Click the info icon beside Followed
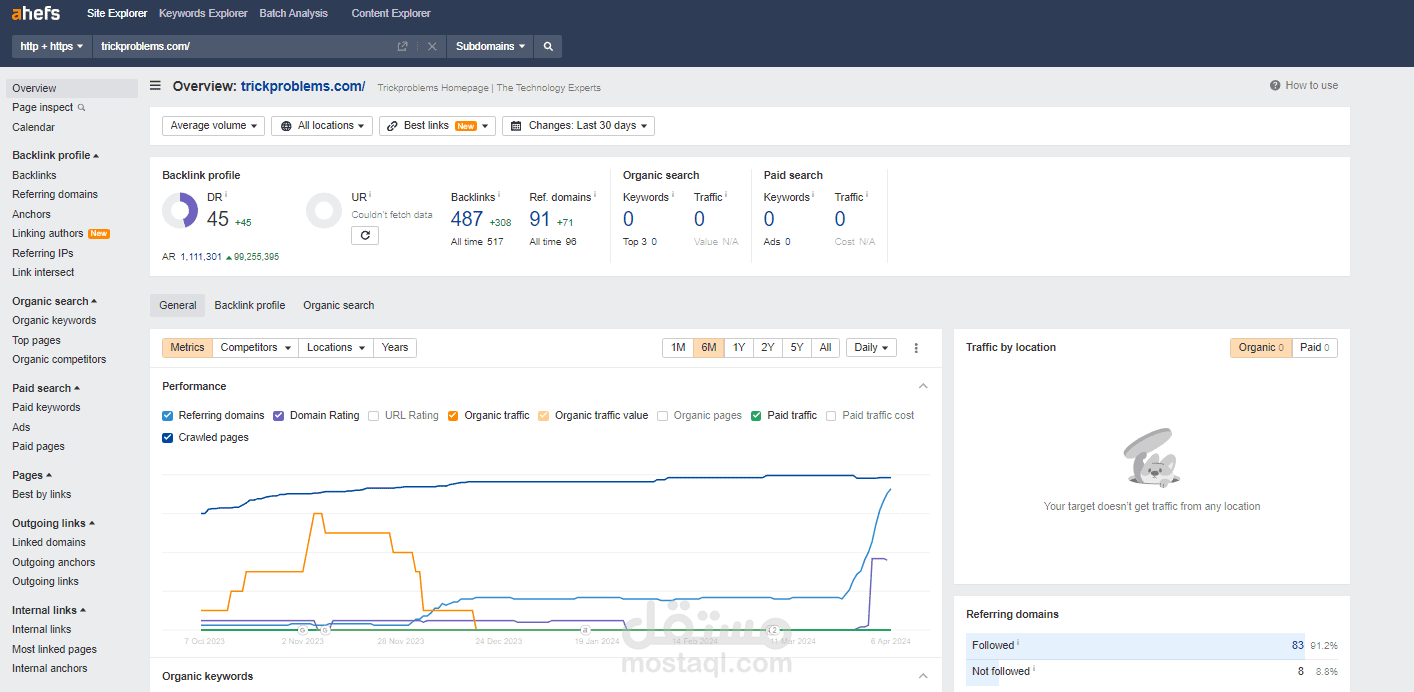This screenshot has height=692, width=1414. (x=1019, y=644)
